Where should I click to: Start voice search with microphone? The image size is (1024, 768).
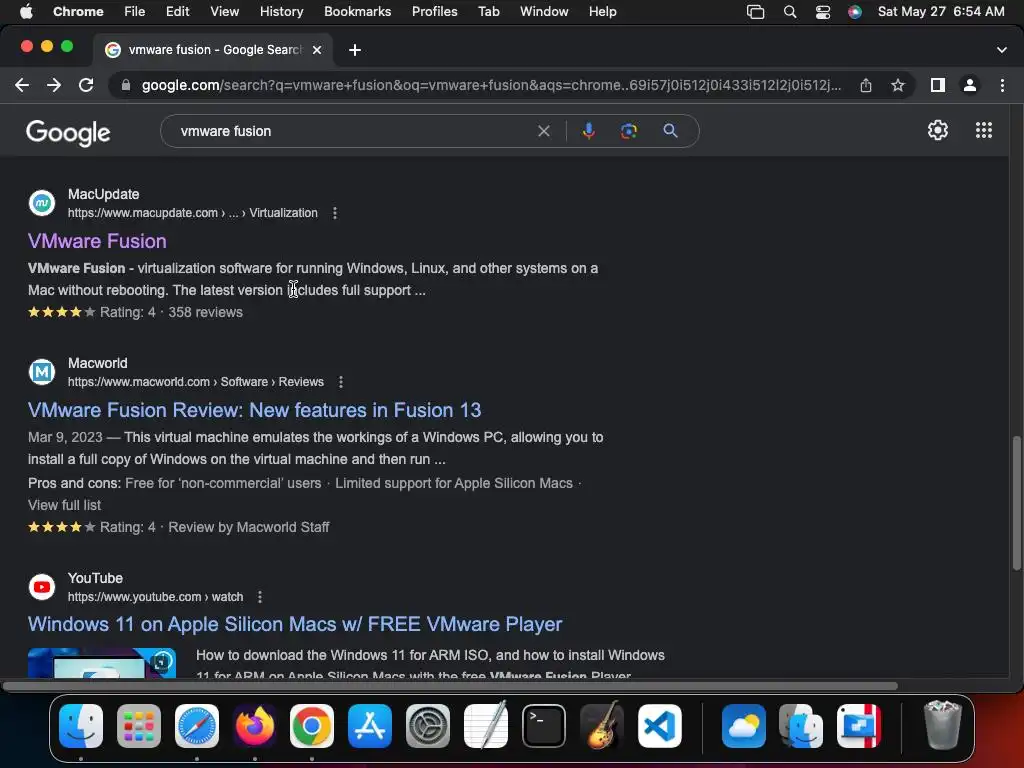pos(588,131)
